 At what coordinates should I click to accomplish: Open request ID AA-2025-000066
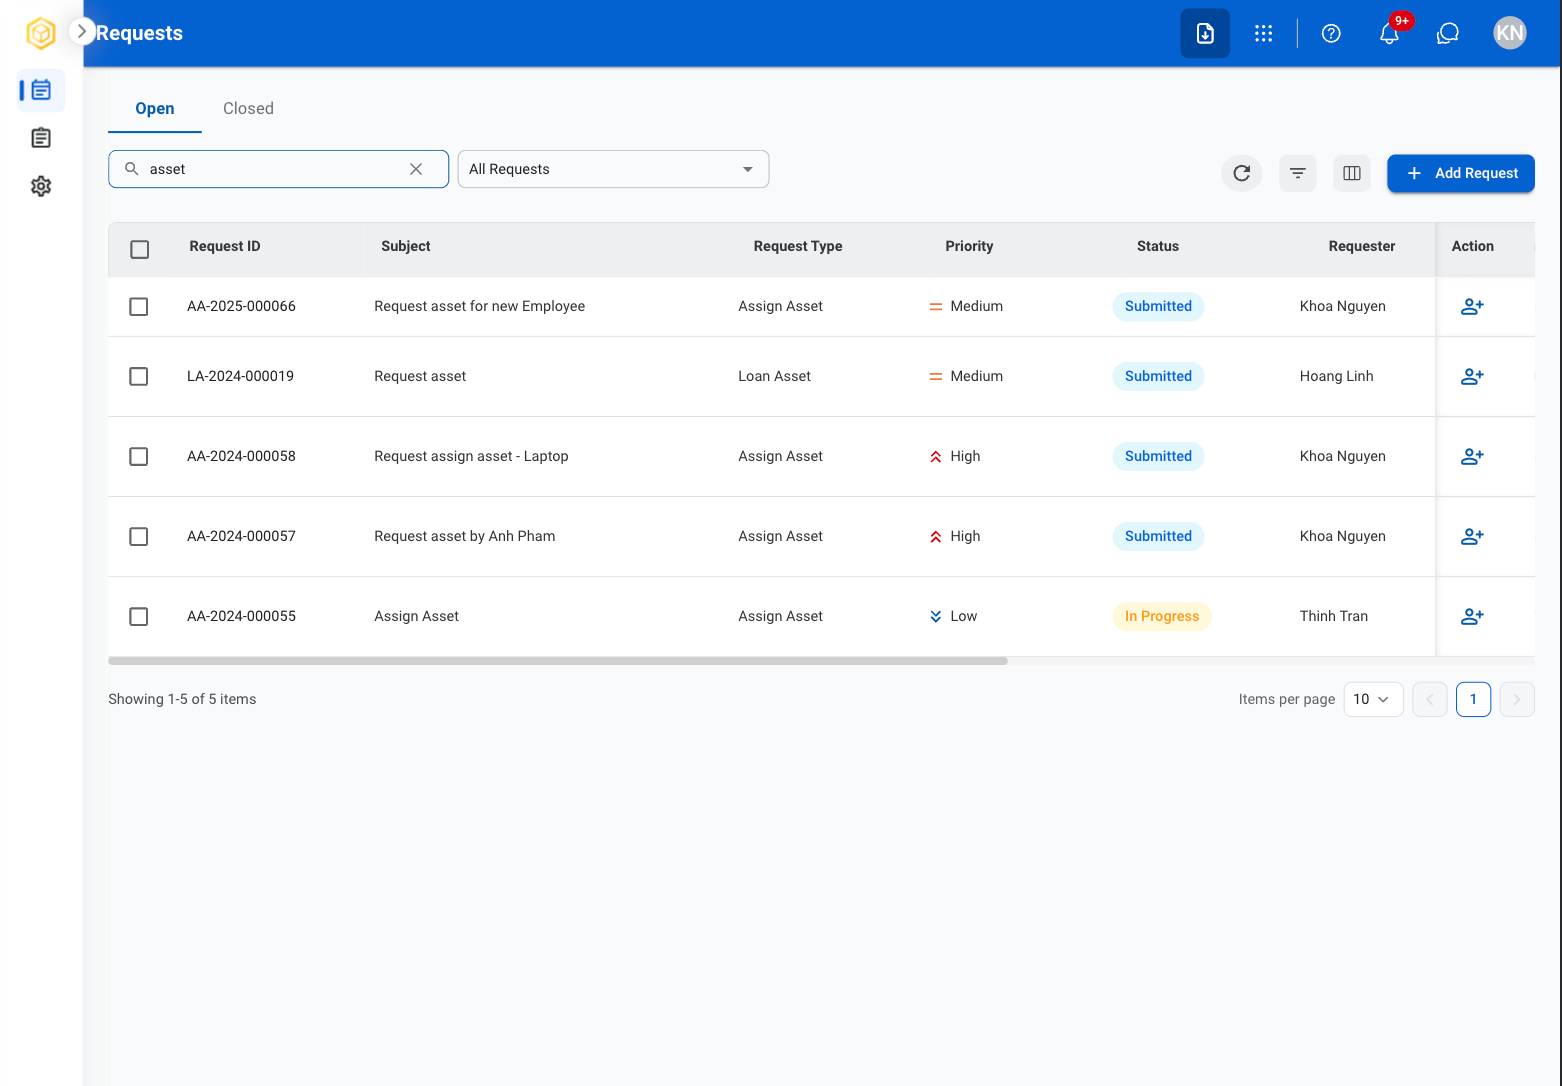tap(242, 306)
